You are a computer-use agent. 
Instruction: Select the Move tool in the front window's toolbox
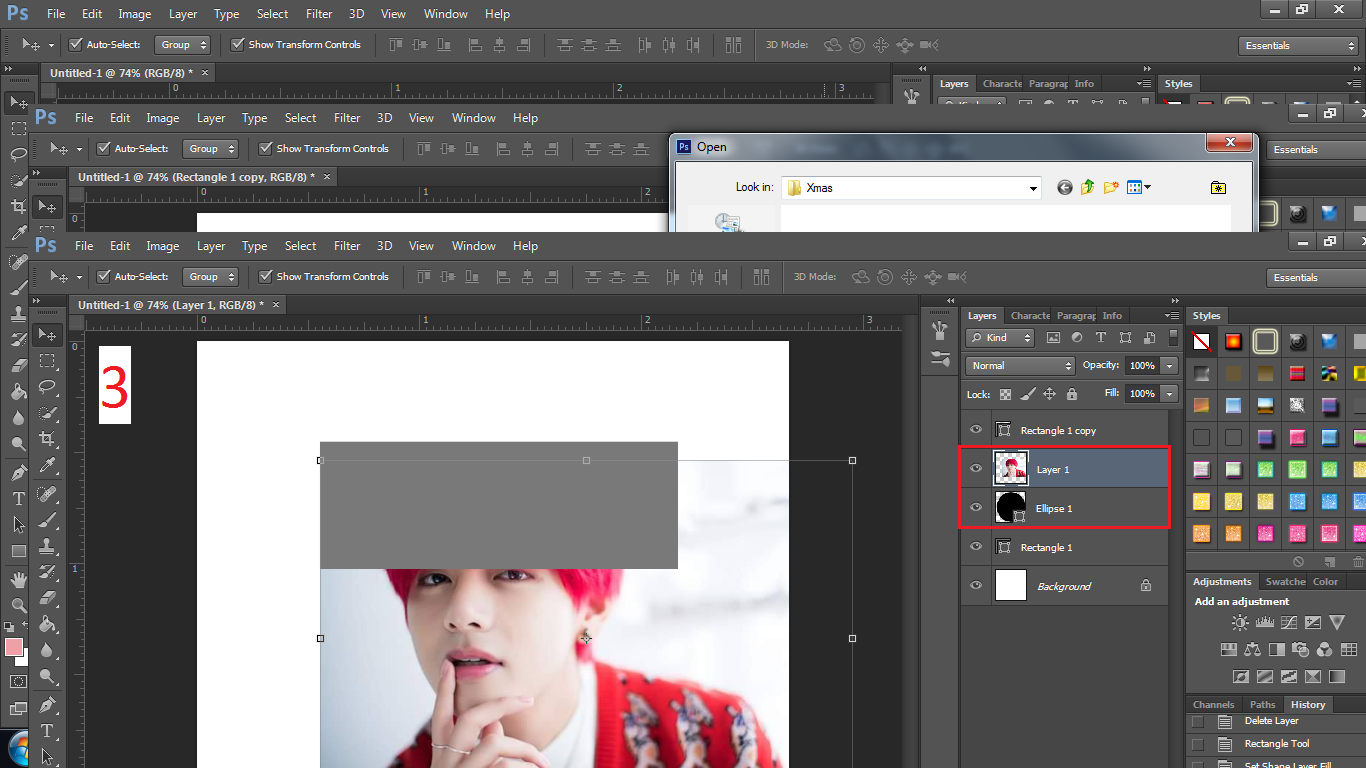[46, 334]
